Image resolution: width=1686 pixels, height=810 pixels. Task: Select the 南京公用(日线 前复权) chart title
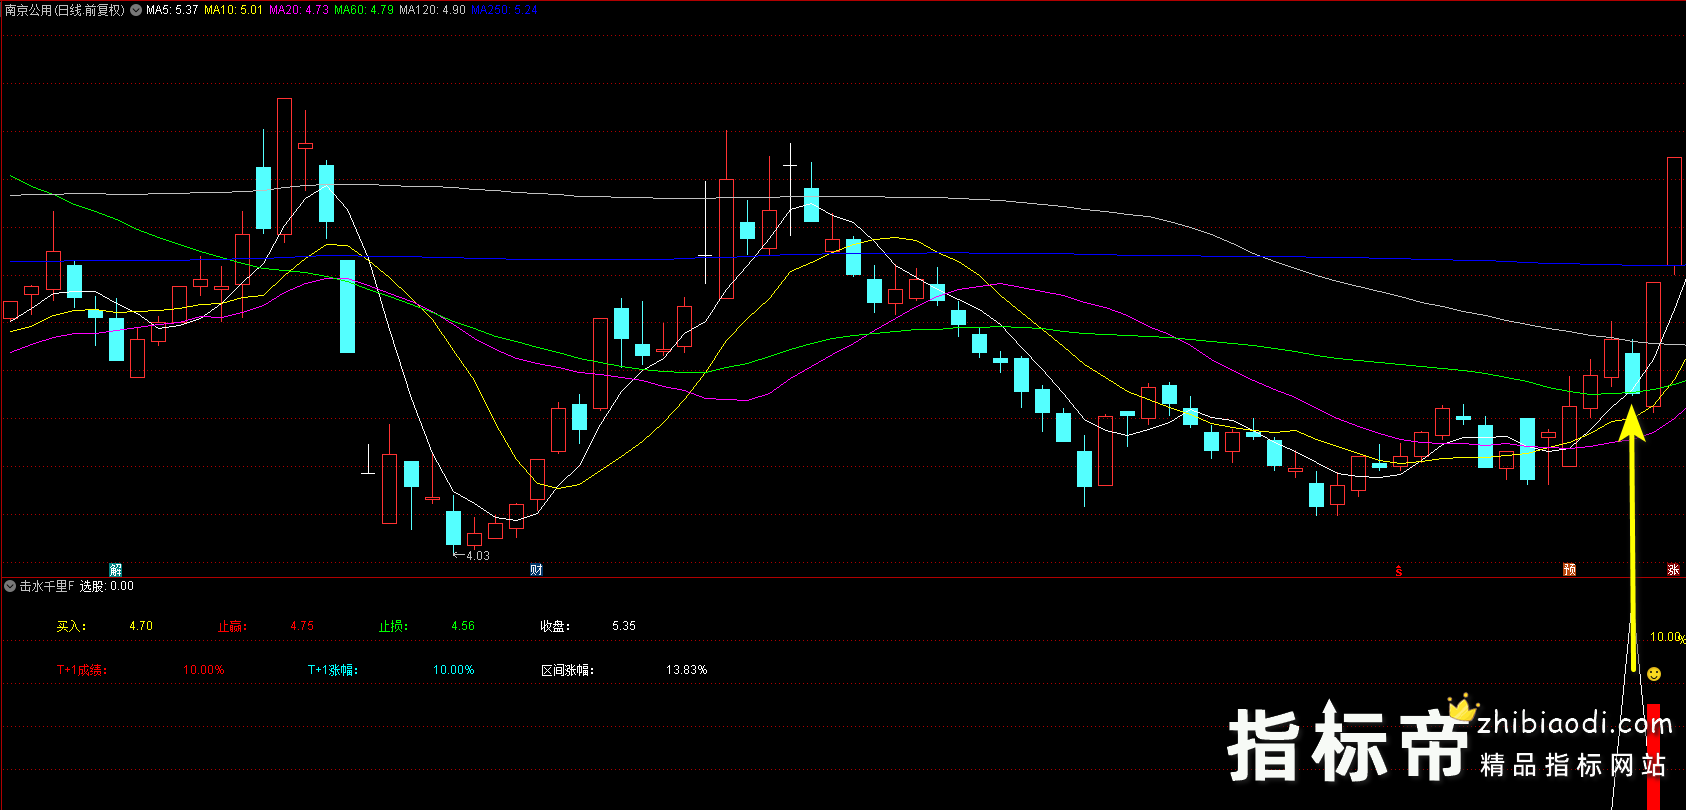[65, 10]
